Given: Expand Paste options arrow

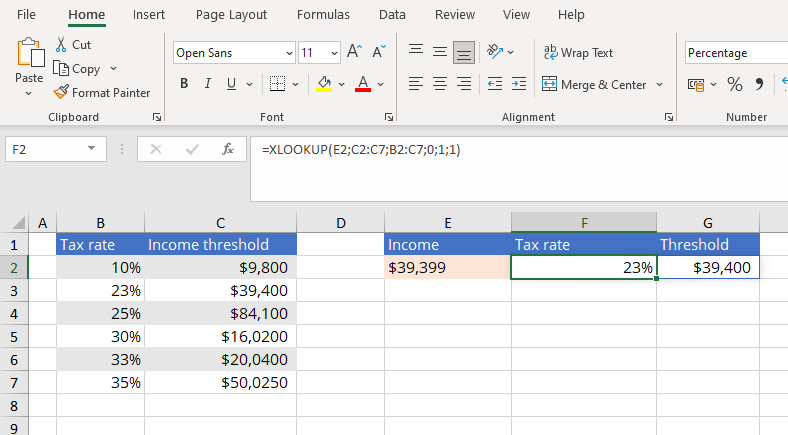Looking at the screenshot, I should (x=29, y=93).
